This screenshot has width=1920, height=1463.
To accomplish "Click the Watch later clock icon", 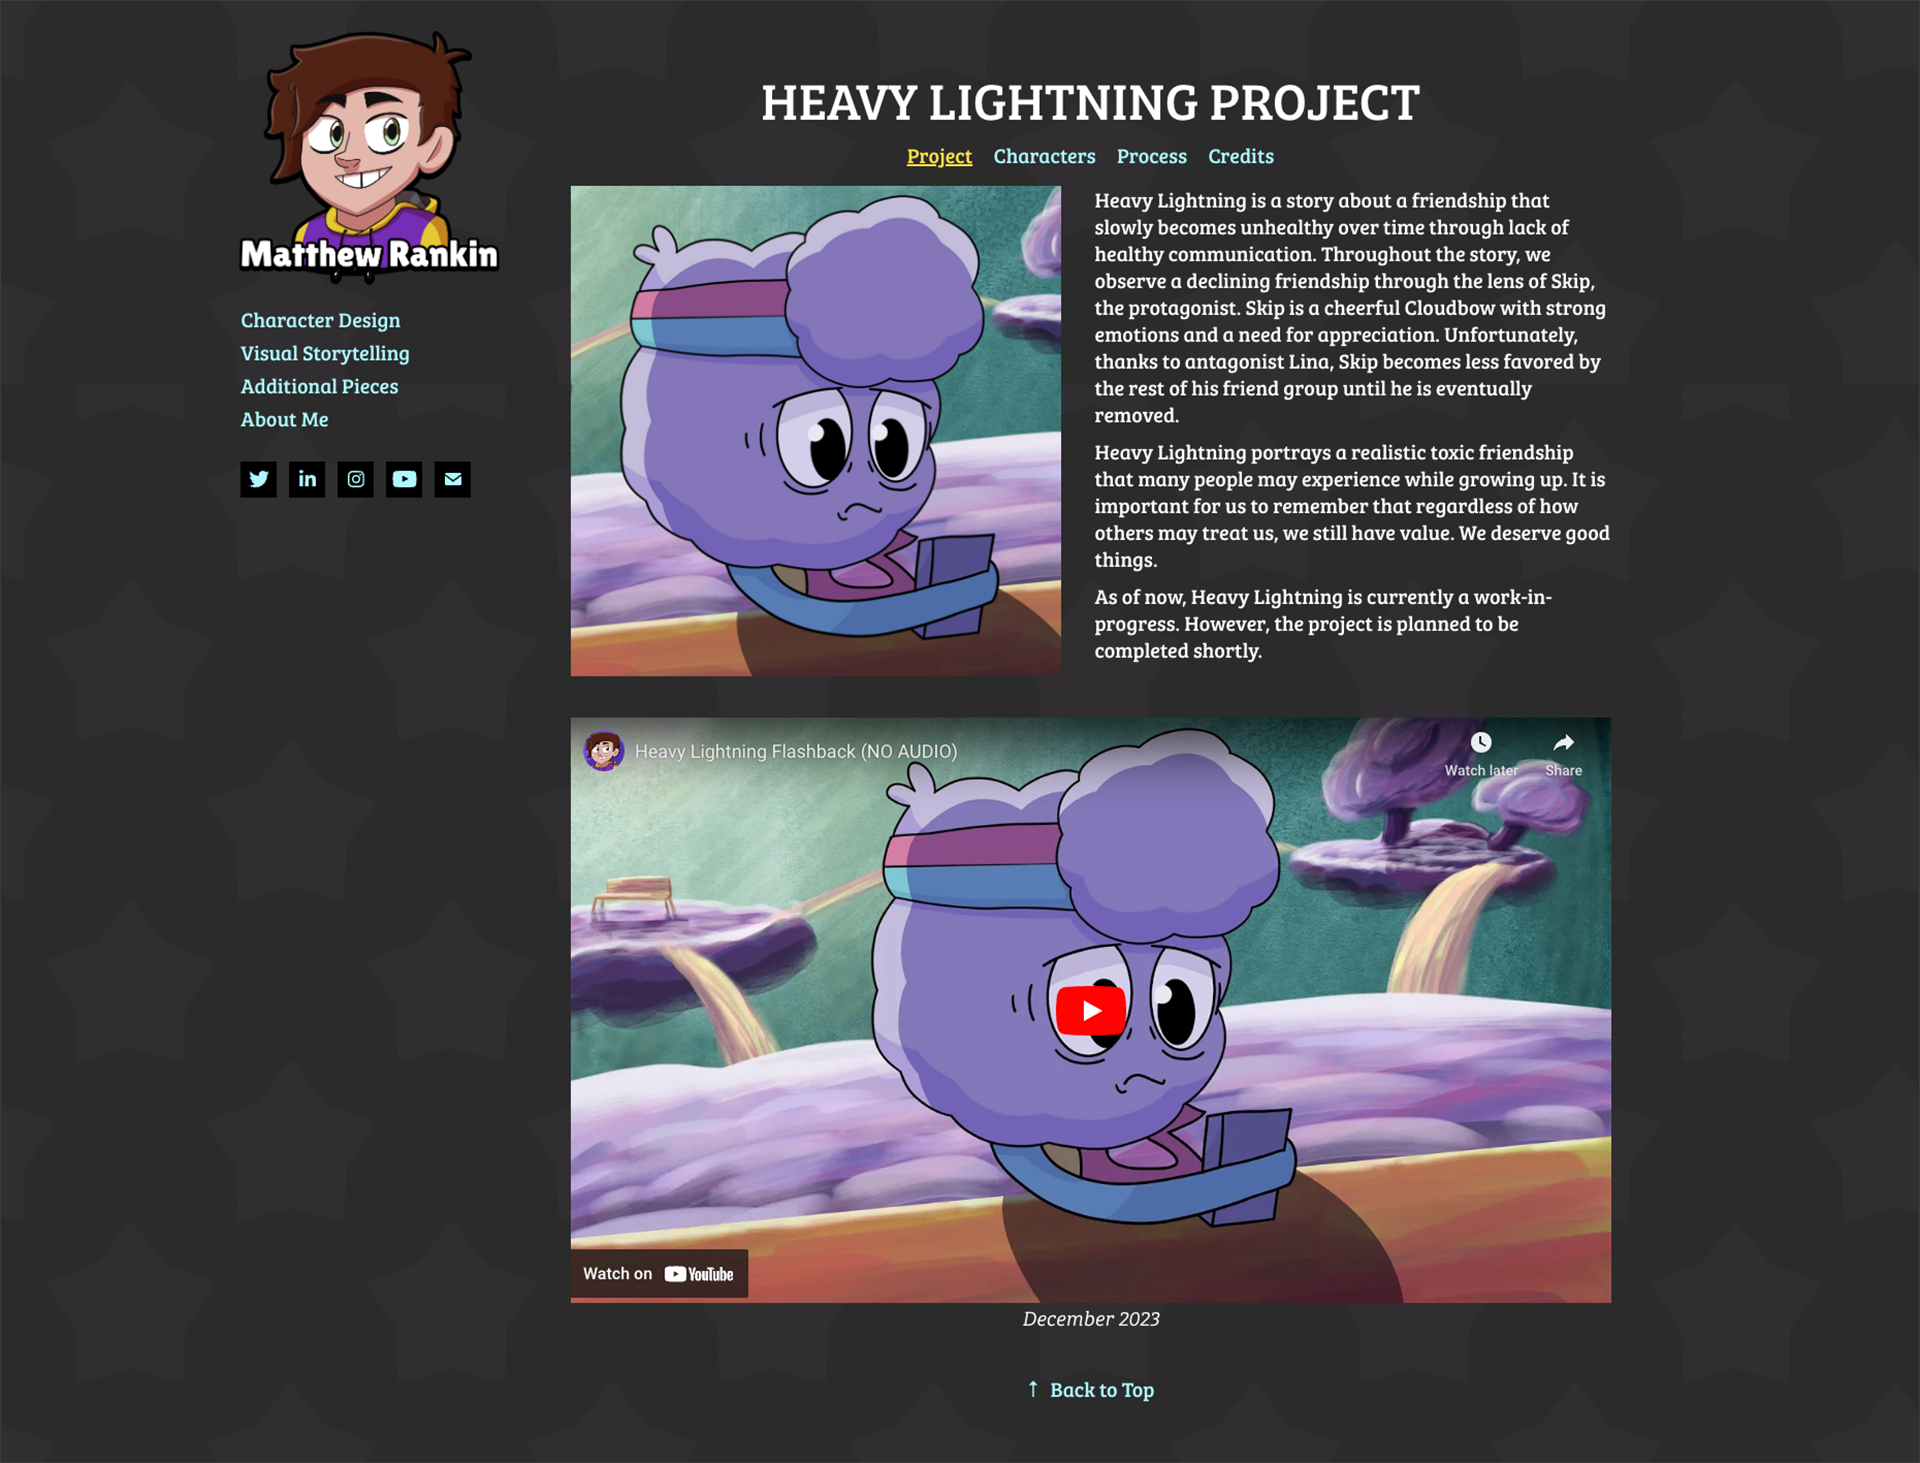I will (1480, 743).
